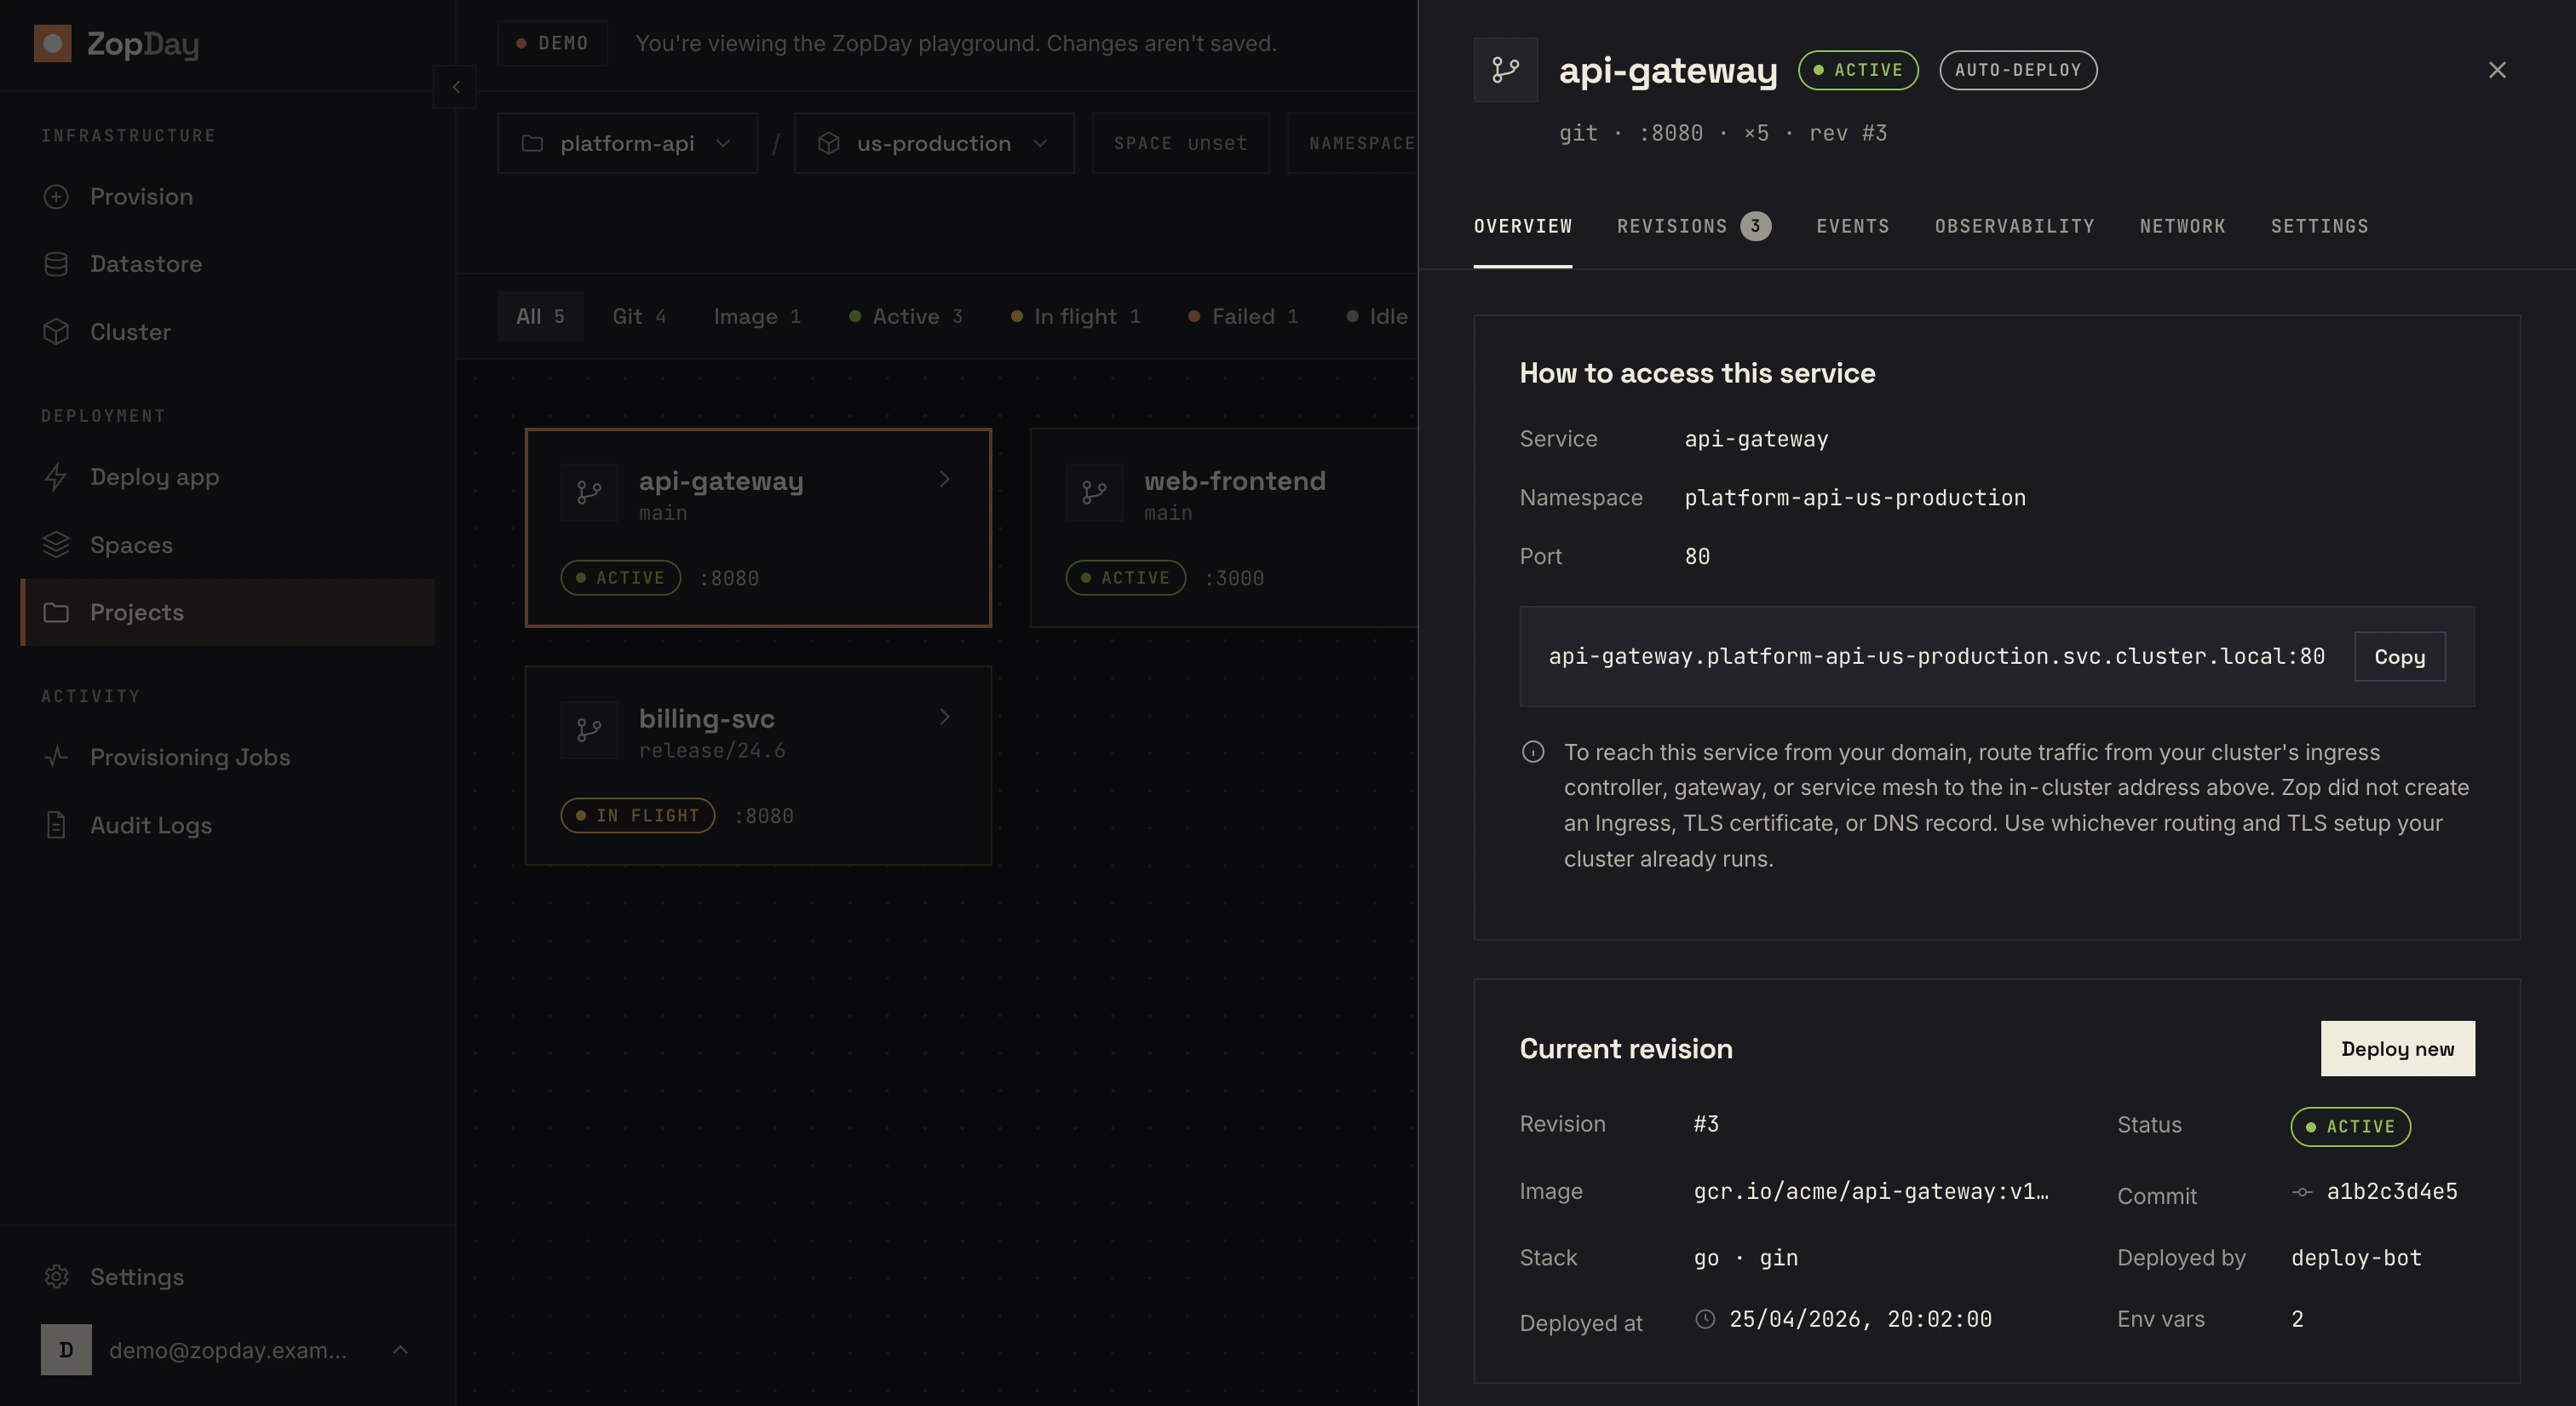Click the IN FLIGHT badge on billing-svc
2576x1406 pixels.
tap(638, 815)
